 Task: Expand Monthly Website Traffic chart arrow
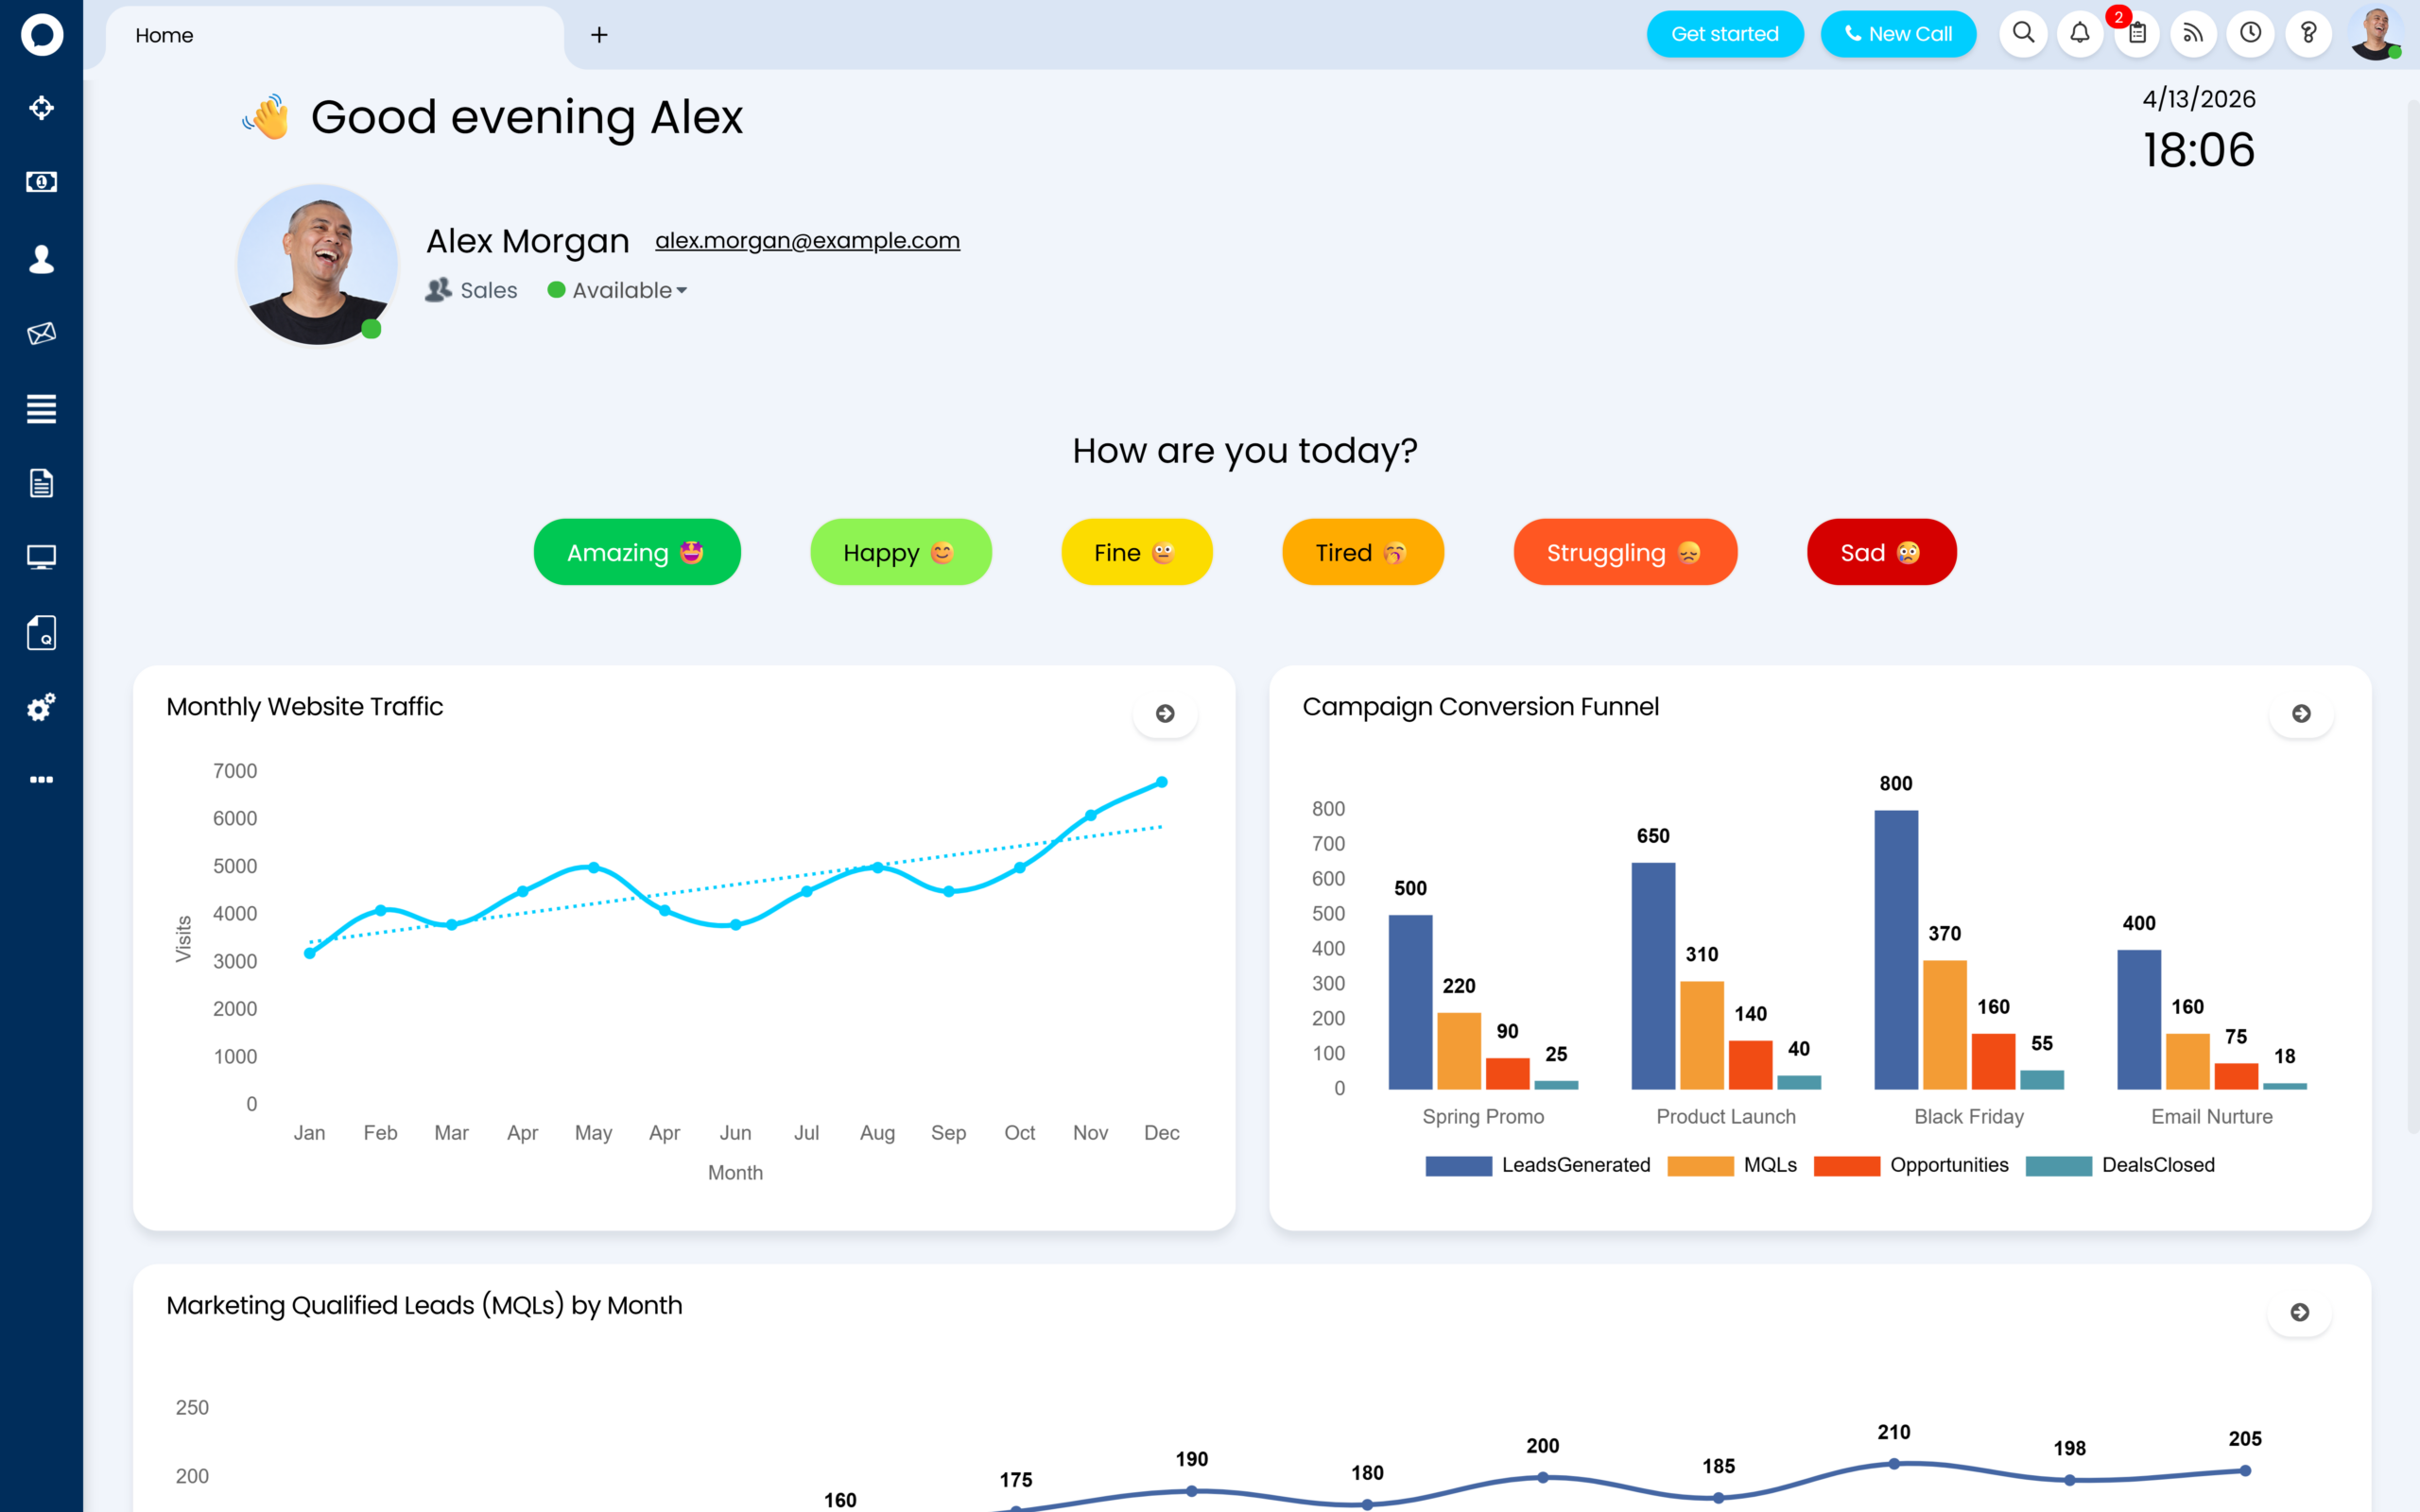point(1165,714)
